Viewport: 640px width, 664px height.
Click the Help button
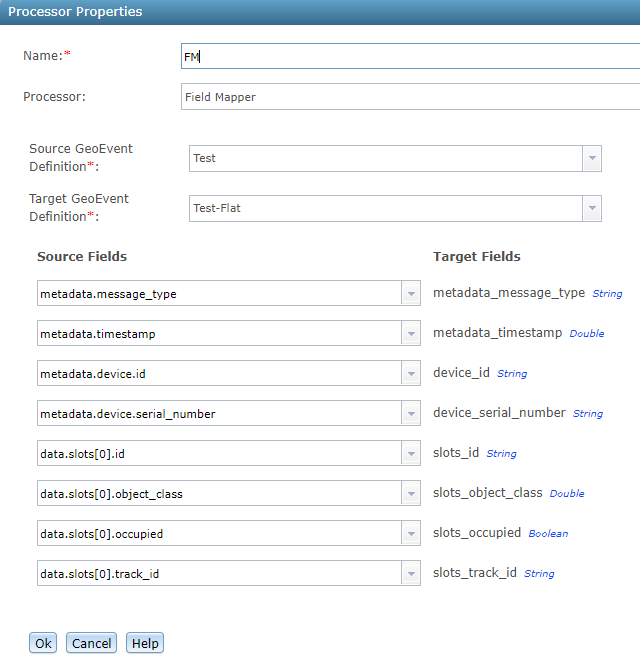coord(145,643)
